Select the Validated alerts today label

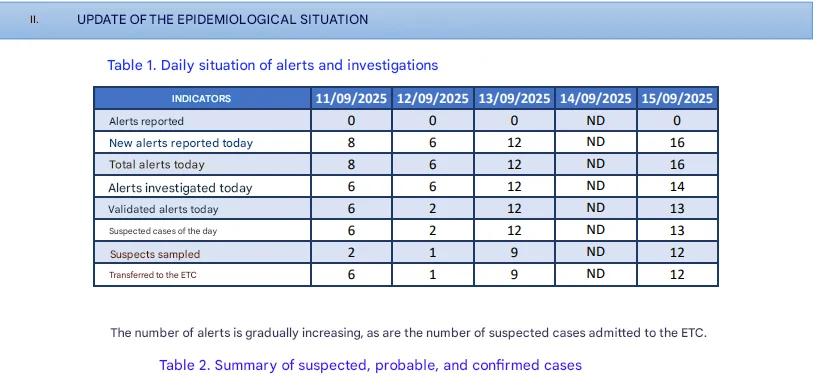(163, 210)
